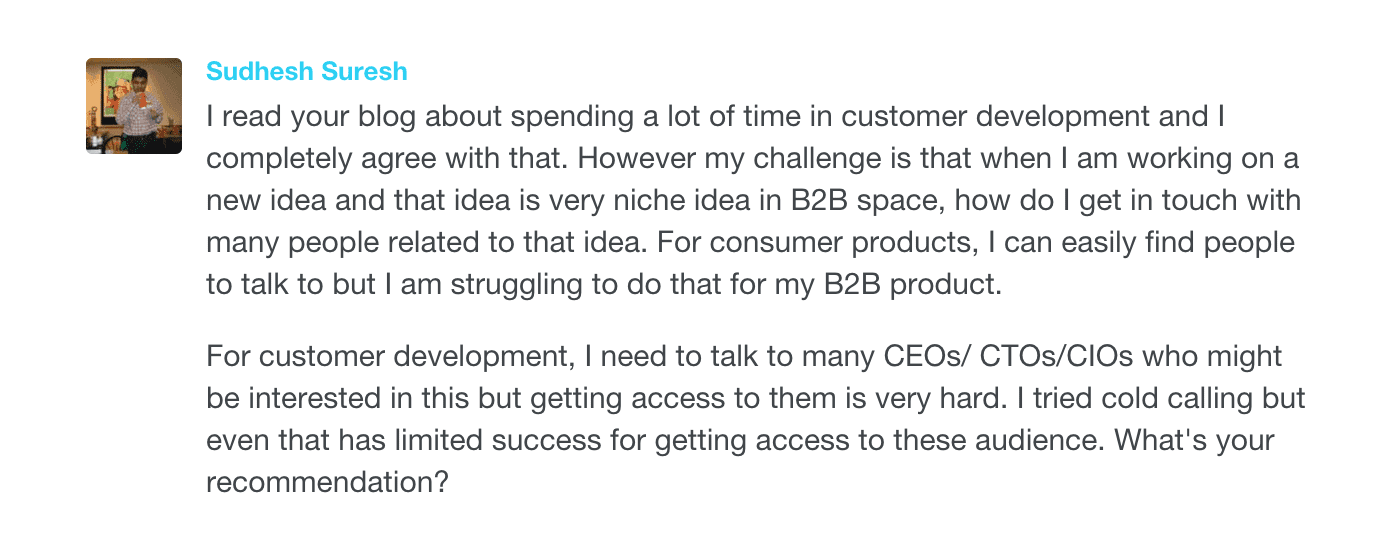Click the final word "recommendation?"
Image resolution: width=1380 pixels, height=560 pixels.
click(326, 481)
